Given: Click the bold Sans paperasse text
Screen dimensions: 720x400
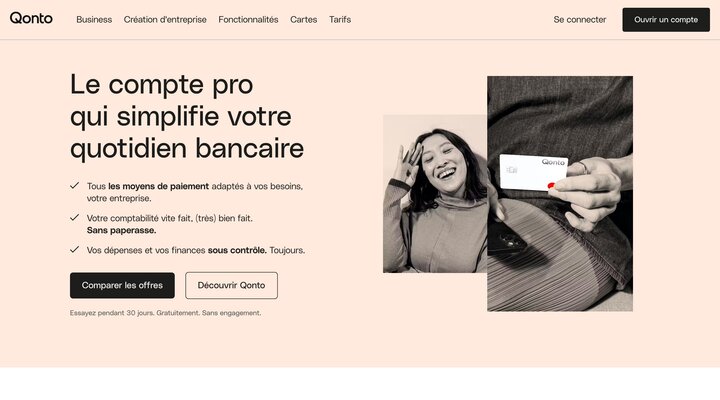Looking at the screenshot, I should [x=121, y=230].
